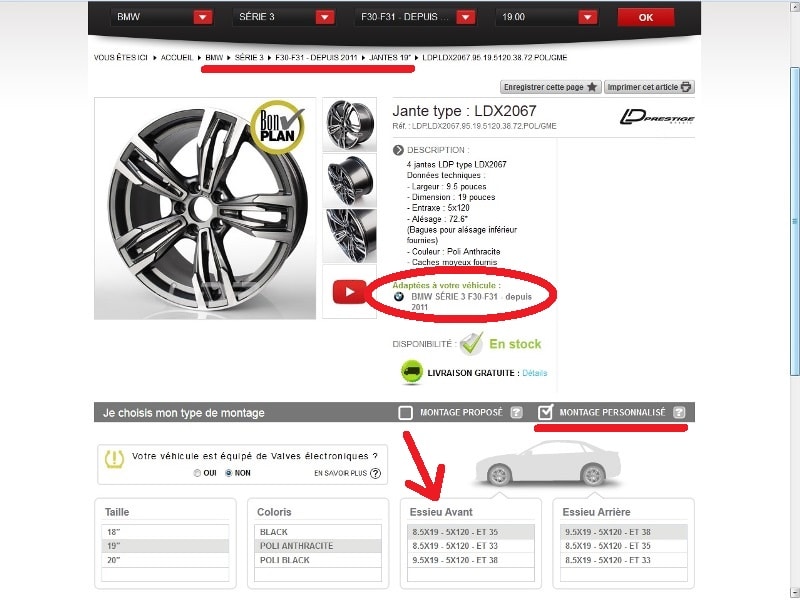This screenshot has width=800, height=600.
Task: Open free delivery Détails link
Action: tap(535, 373)
